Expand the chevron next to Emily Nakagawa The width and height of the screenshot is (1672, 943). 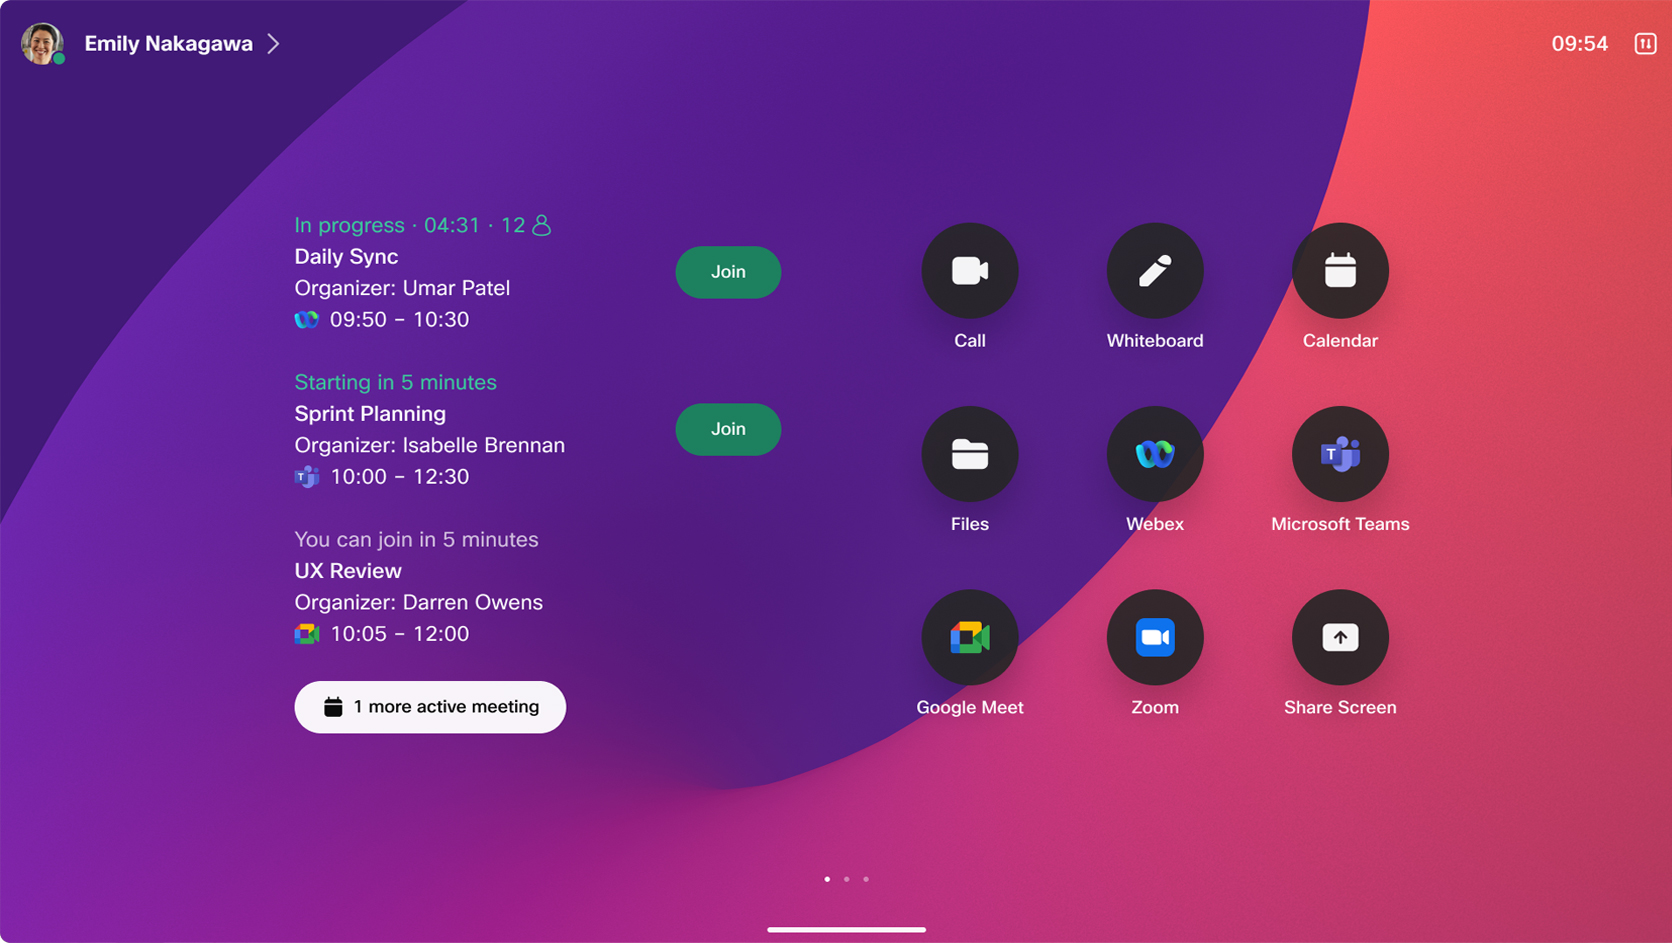point(273,44)
